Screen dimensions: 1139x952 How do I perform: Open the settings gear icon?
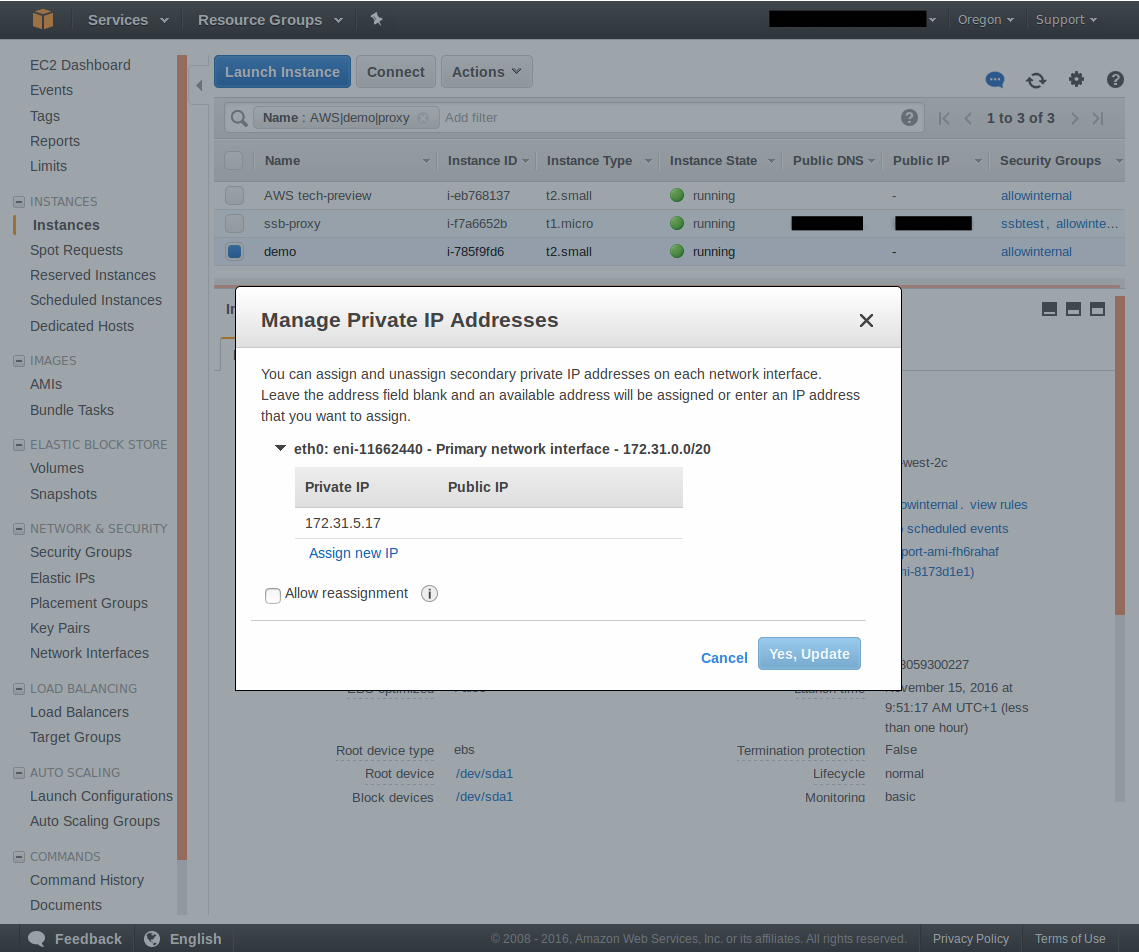point(1076,80)
